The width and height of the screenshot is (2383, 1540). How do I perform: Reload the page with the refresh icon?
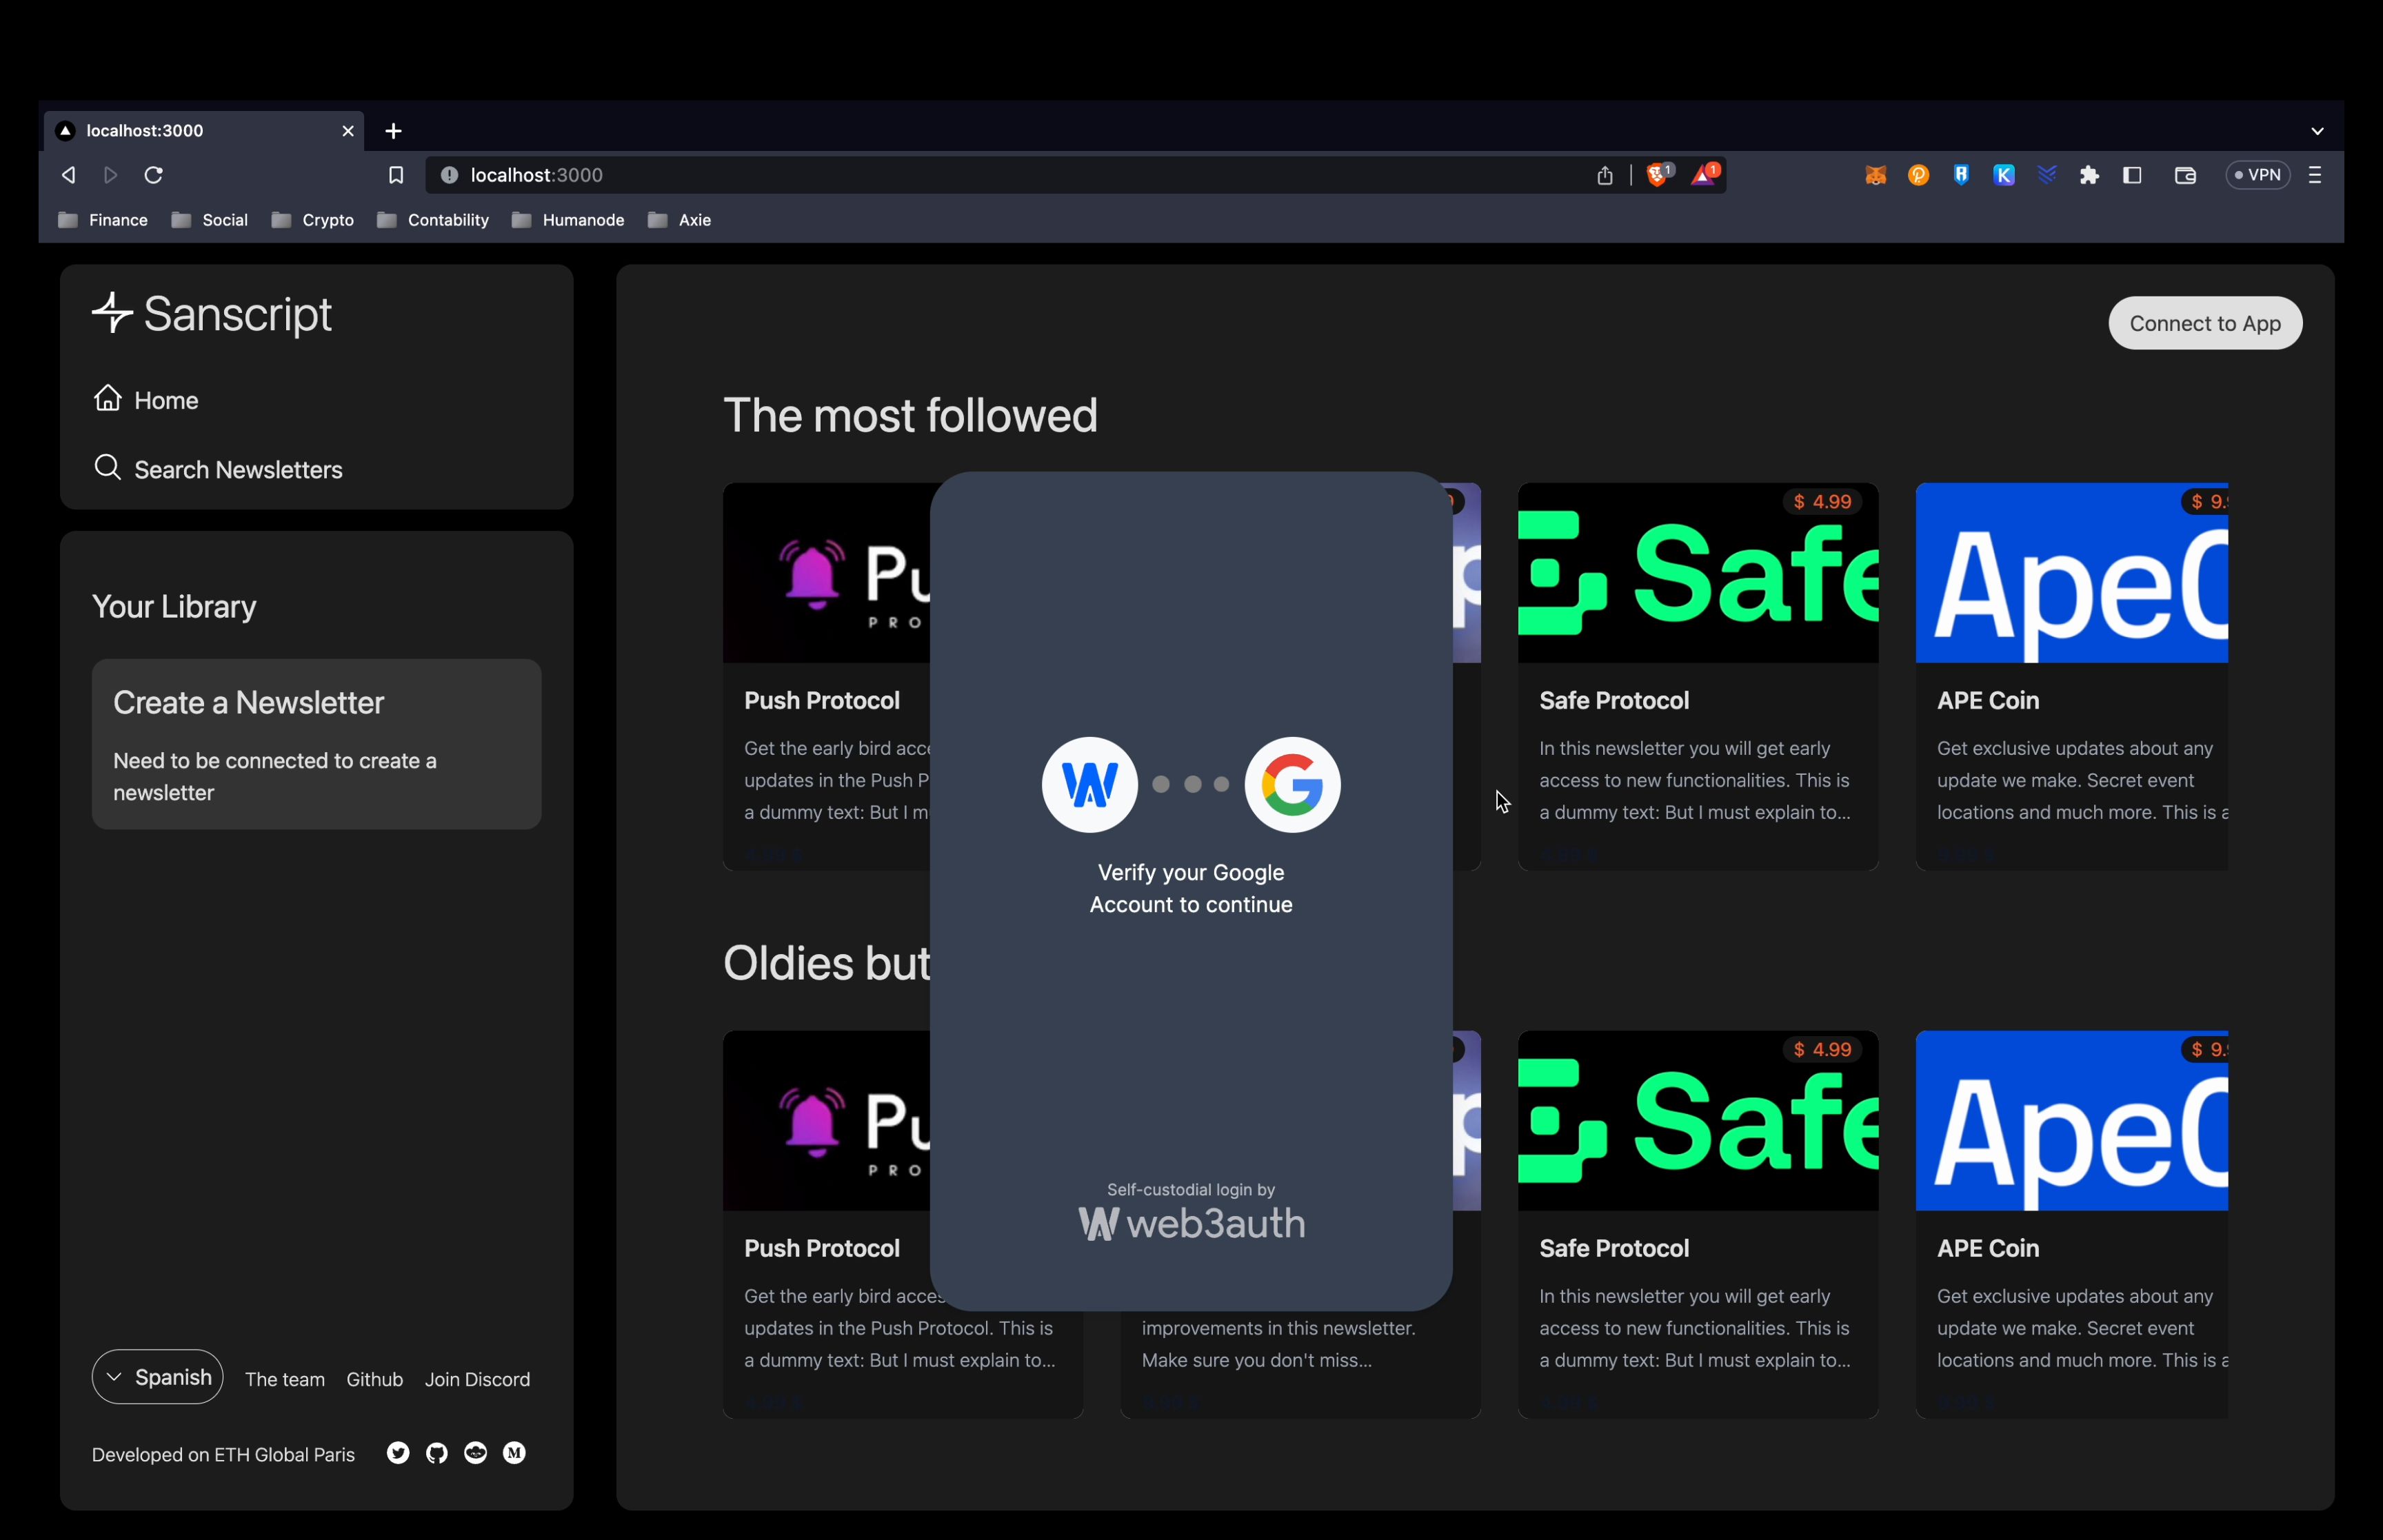[153, 175]
